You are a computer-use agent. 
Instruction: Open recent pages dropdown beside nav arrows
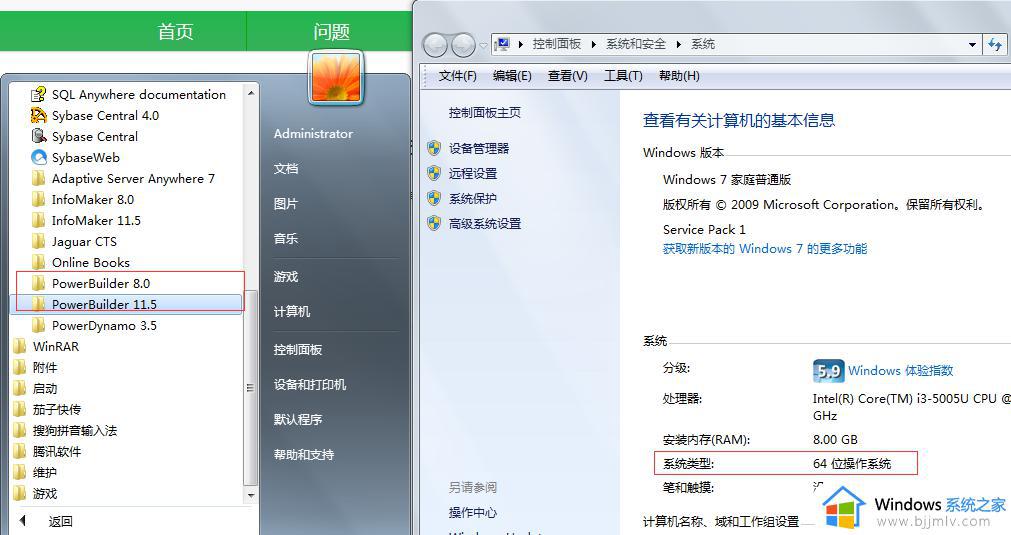click(x=483, y=46)
